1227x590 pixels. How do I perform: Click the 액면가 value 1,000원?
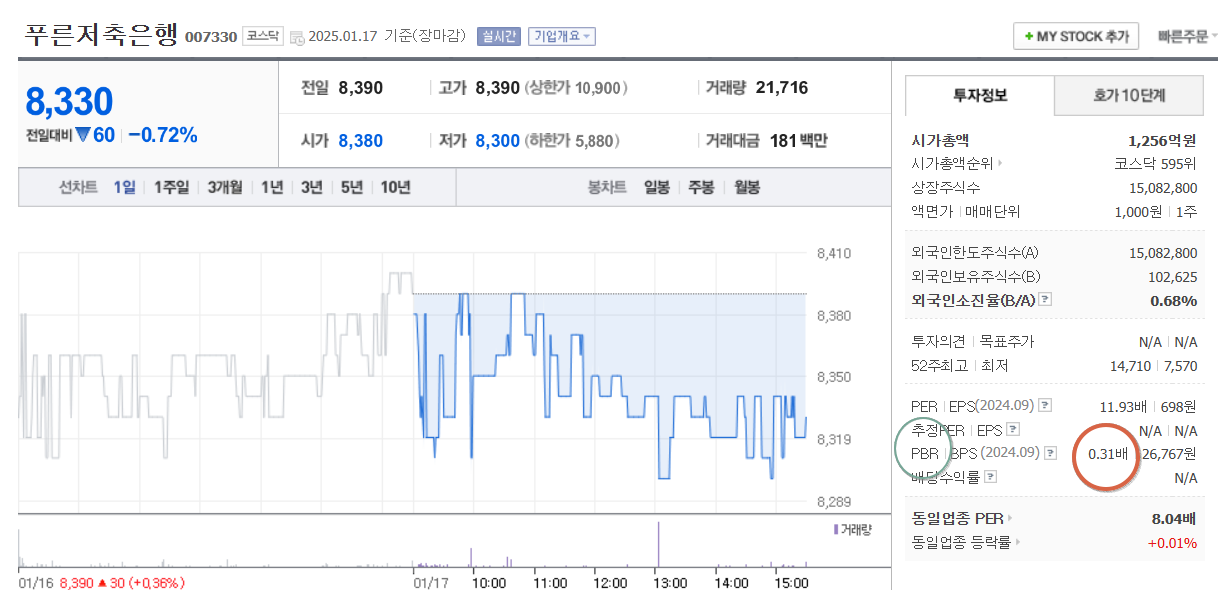[x=1138, y=212]
